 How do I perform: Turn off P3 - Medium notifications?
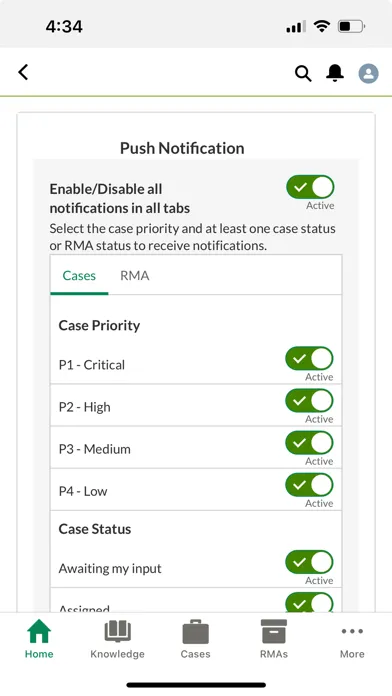pos(309,443)
